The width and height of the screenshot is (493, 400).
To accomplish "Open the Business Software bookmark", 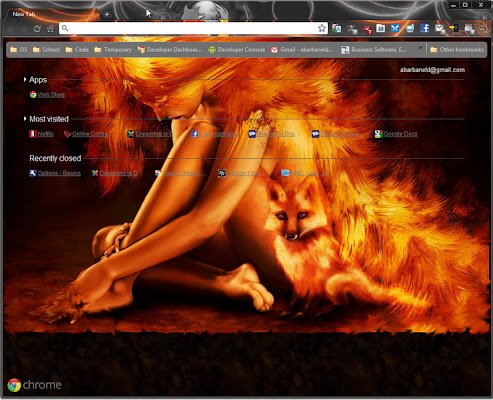I will pyautogui.click(x=374, y=50).
